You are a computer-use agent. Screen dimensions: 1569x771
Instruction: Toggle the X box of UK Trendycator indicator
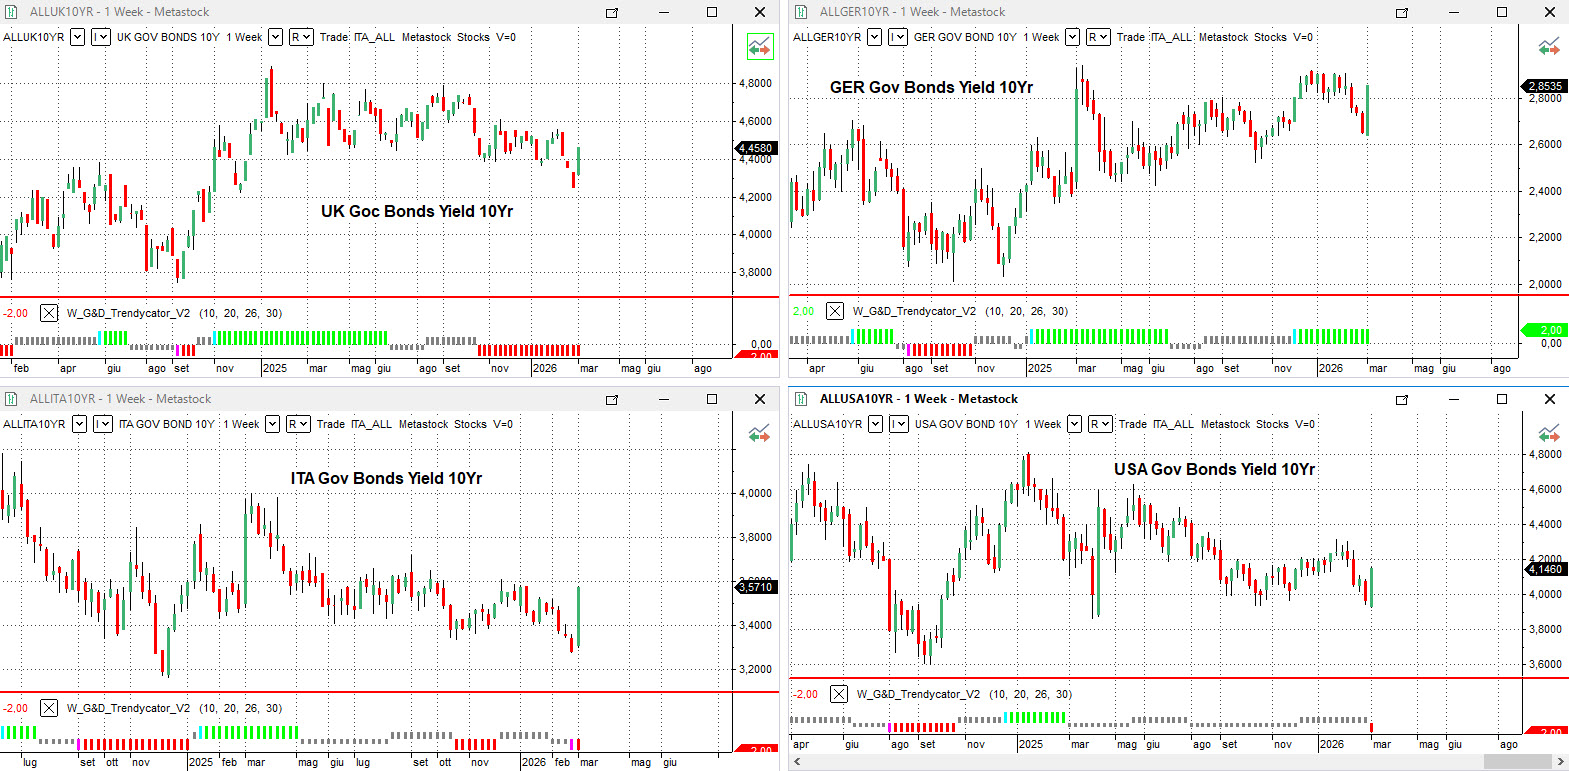coord(48,313)
